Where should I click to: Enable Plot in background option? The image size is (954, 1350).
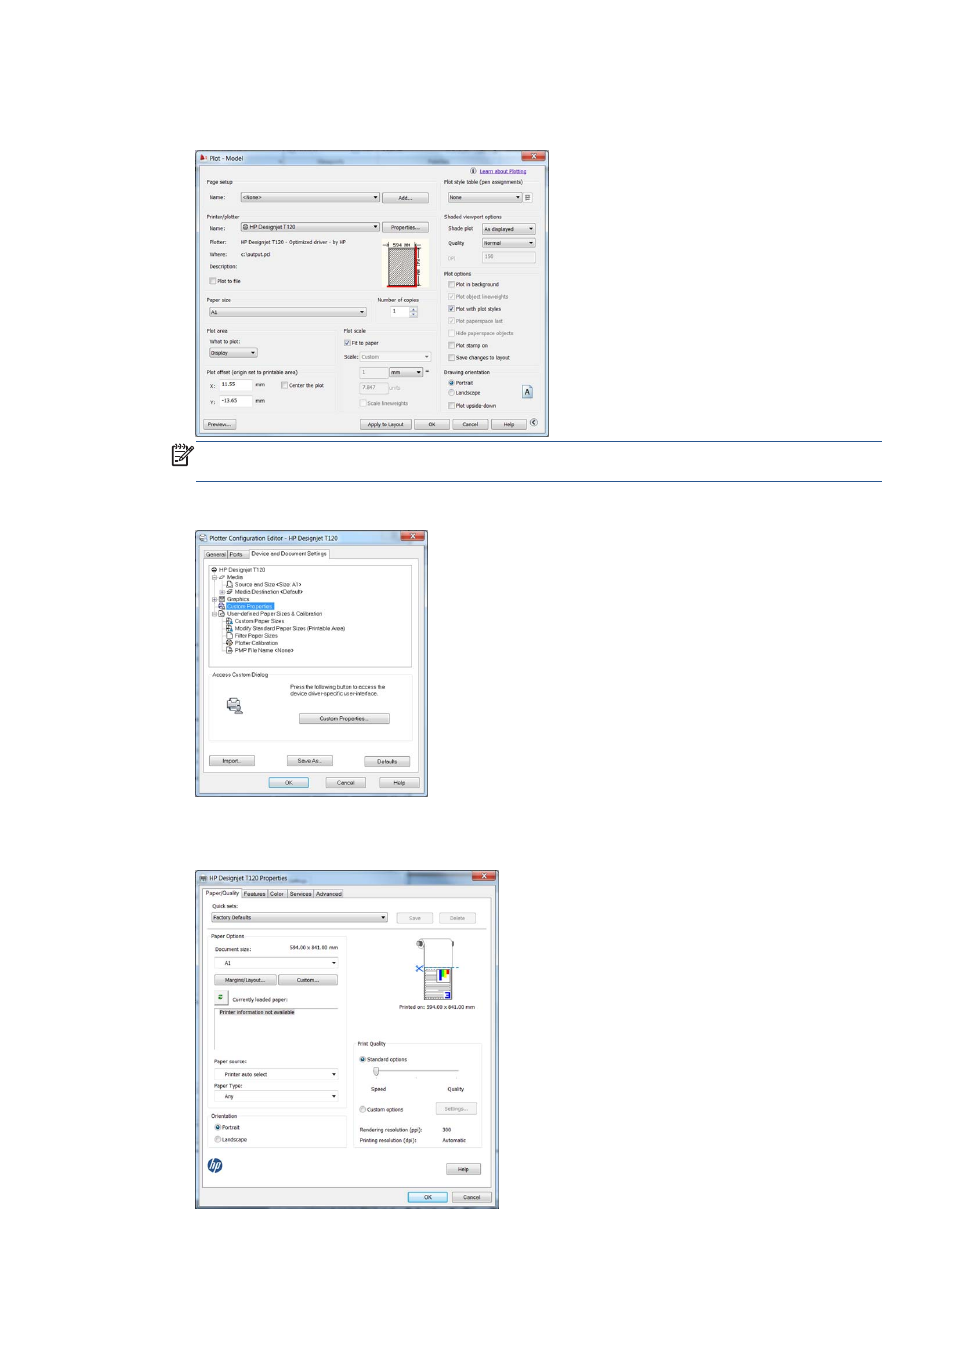coord(451,284)
